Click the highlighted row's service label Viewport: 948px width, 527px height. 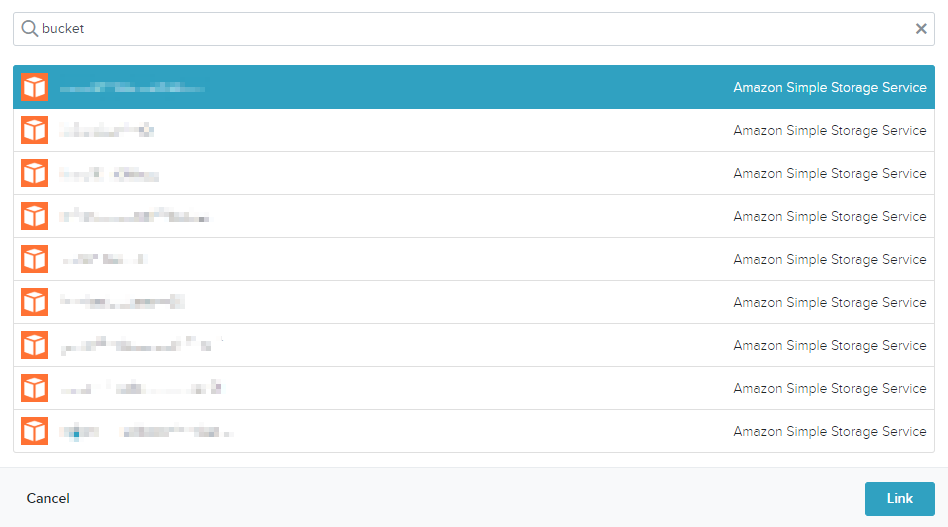(830, 88)
